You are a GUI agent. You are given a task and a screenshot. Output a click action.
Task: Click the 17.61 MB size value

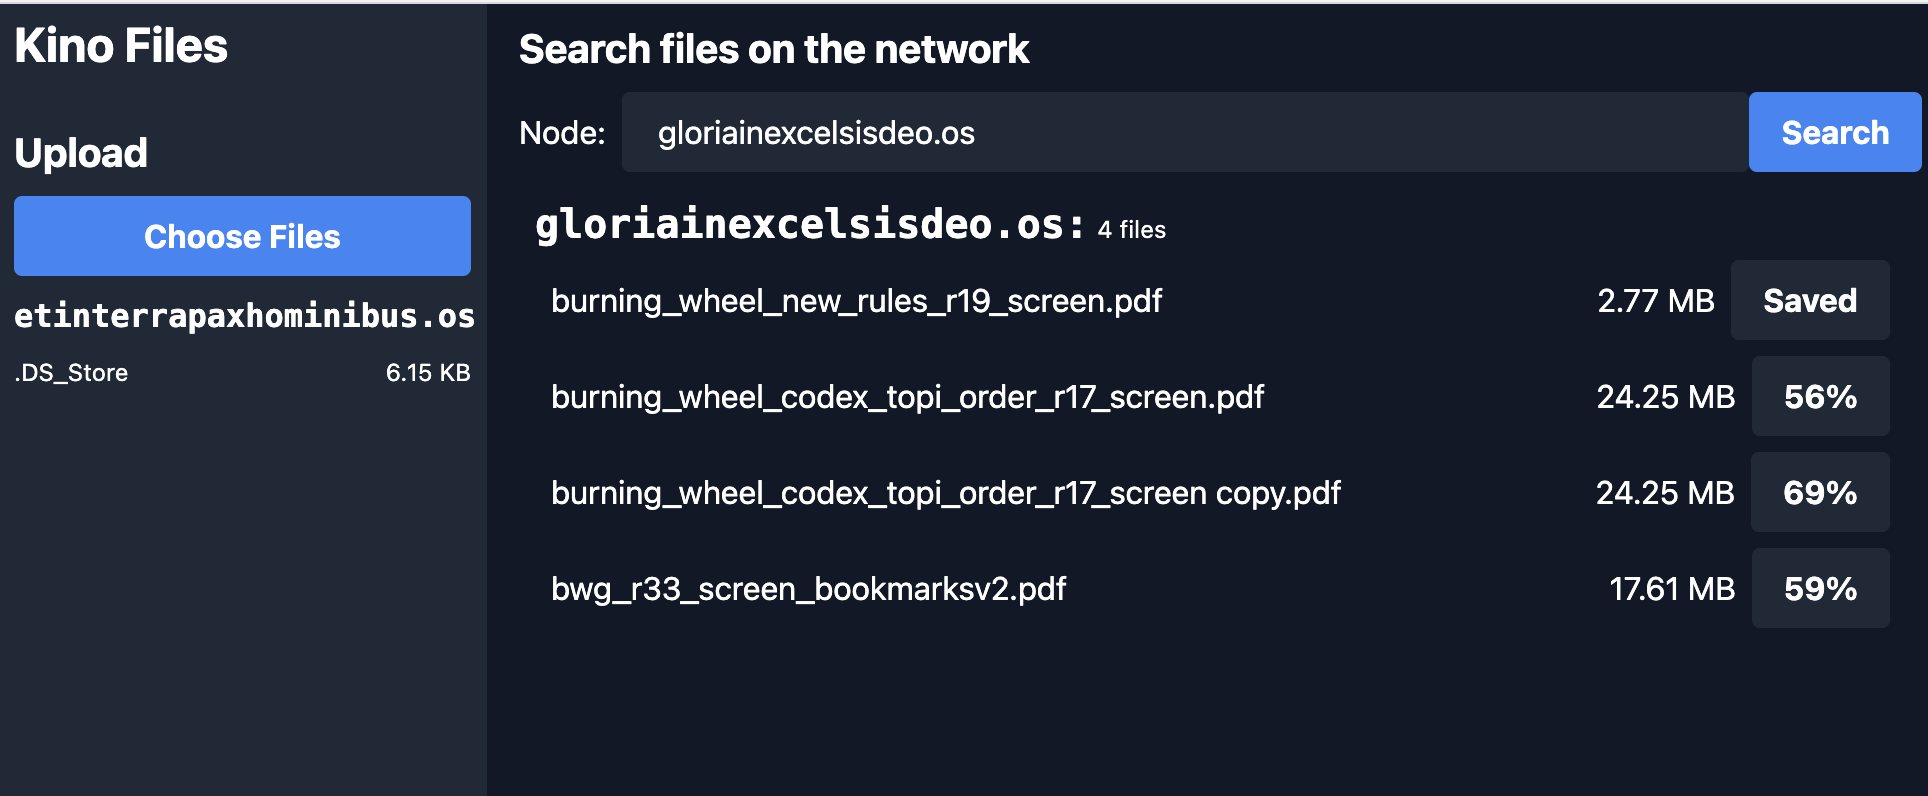click(1672, 588)
